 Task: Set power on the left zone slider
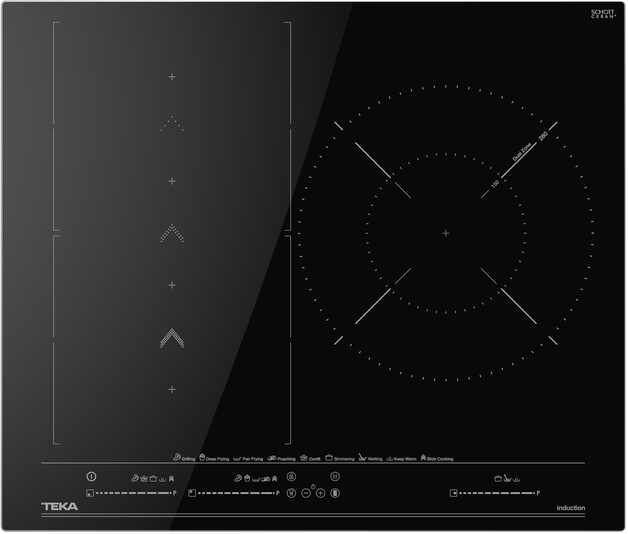click(134, 493)
